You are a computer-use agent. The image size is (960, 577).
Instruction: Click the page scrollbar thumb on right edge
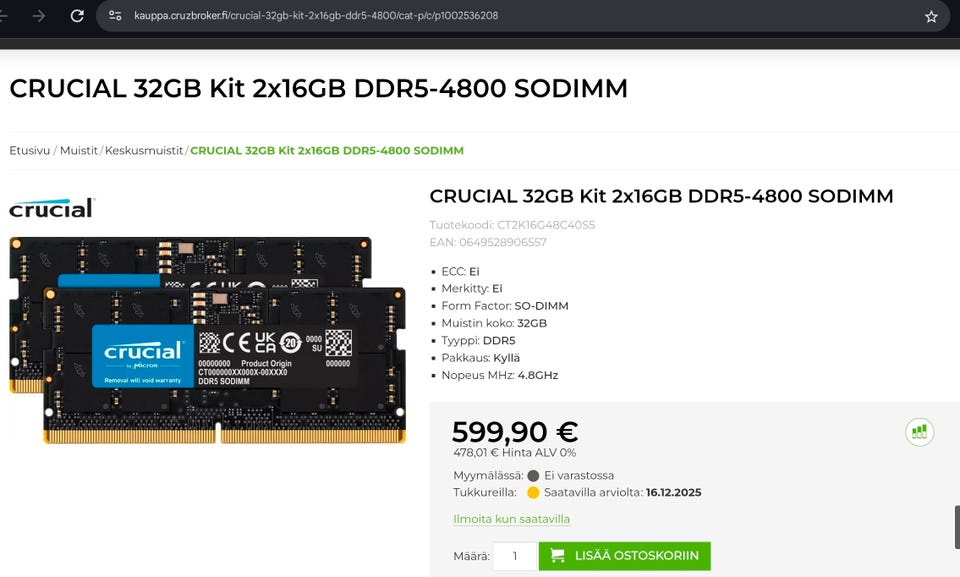(957, 527)
